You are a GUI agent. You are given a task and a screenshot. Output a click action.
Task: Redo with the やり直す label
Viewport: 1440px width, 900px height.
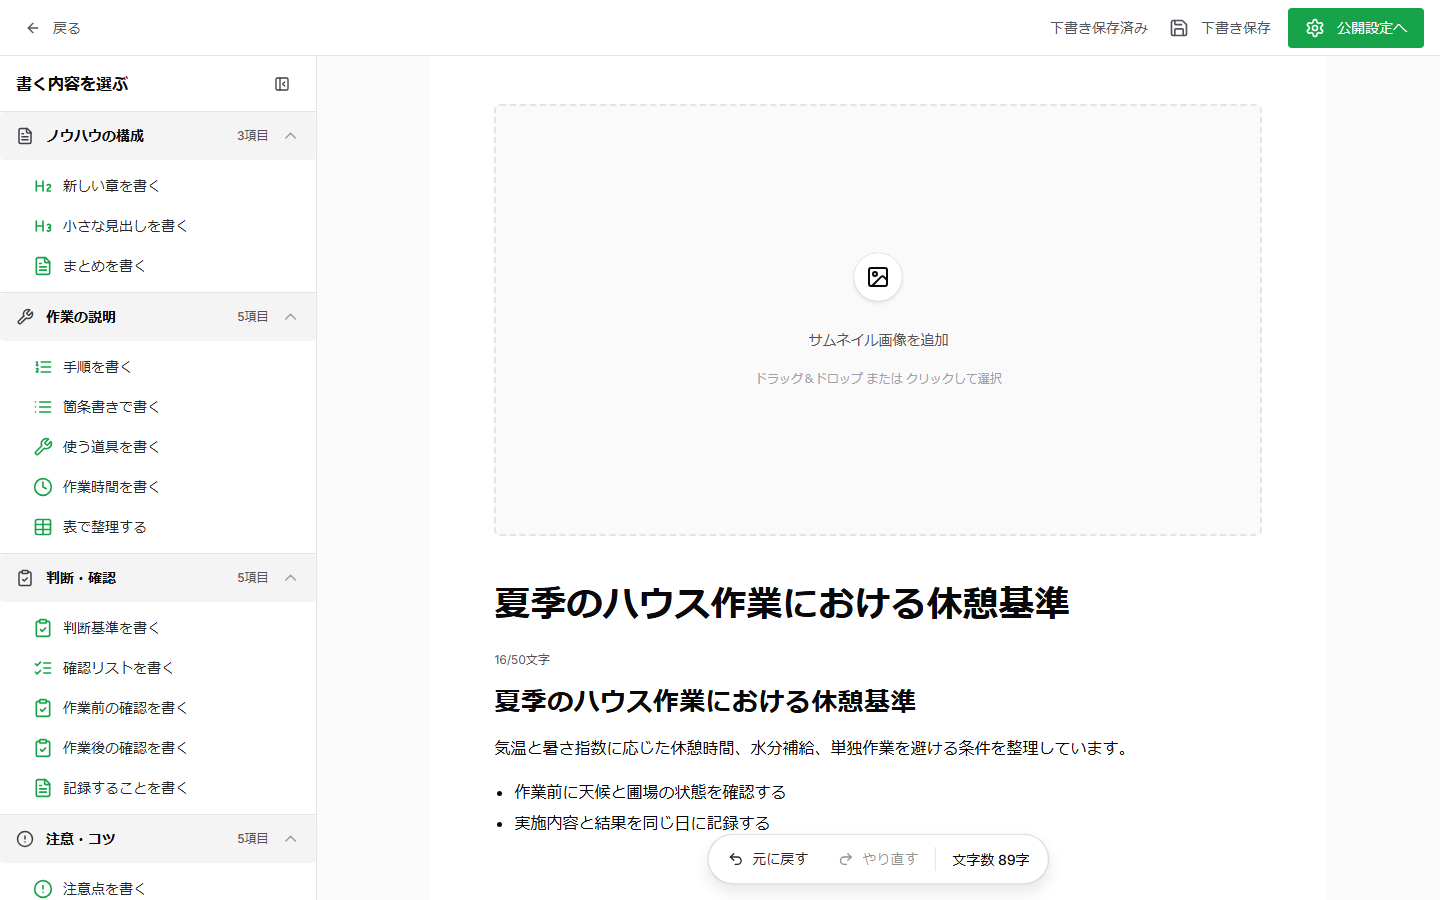(890, 859)
